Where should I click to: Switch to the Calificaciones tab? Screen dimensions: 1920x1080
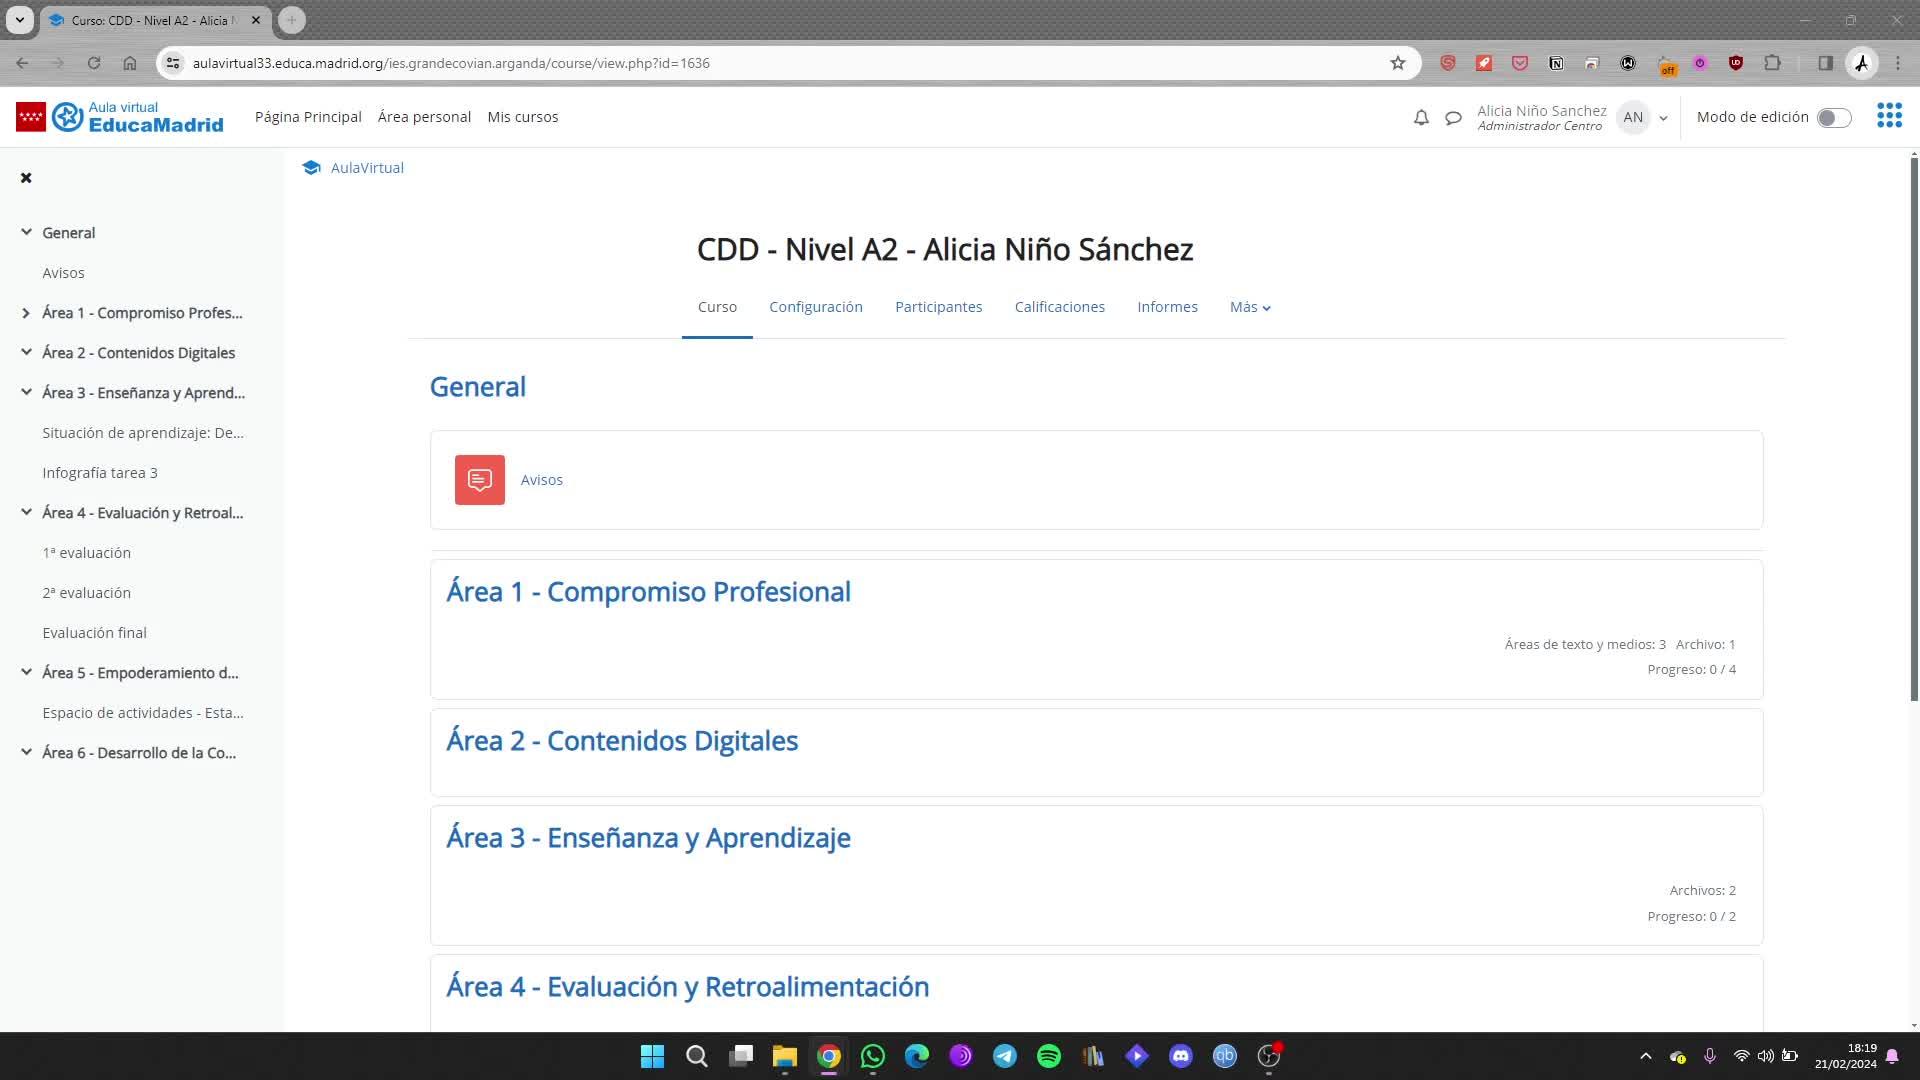[1059, 307]
